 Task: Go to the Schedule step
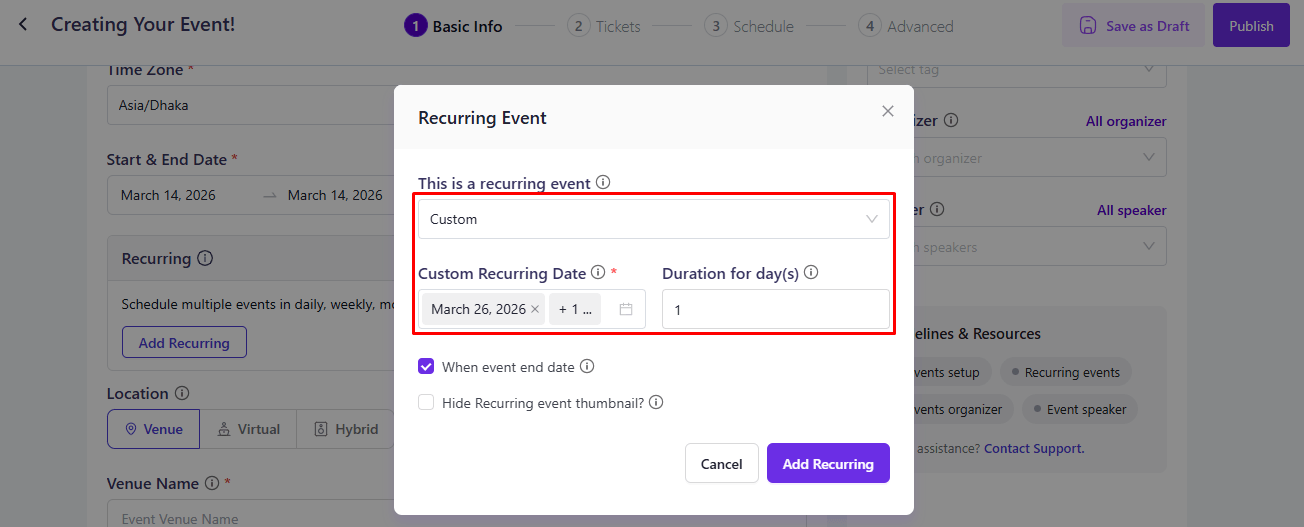pos(750,26)
